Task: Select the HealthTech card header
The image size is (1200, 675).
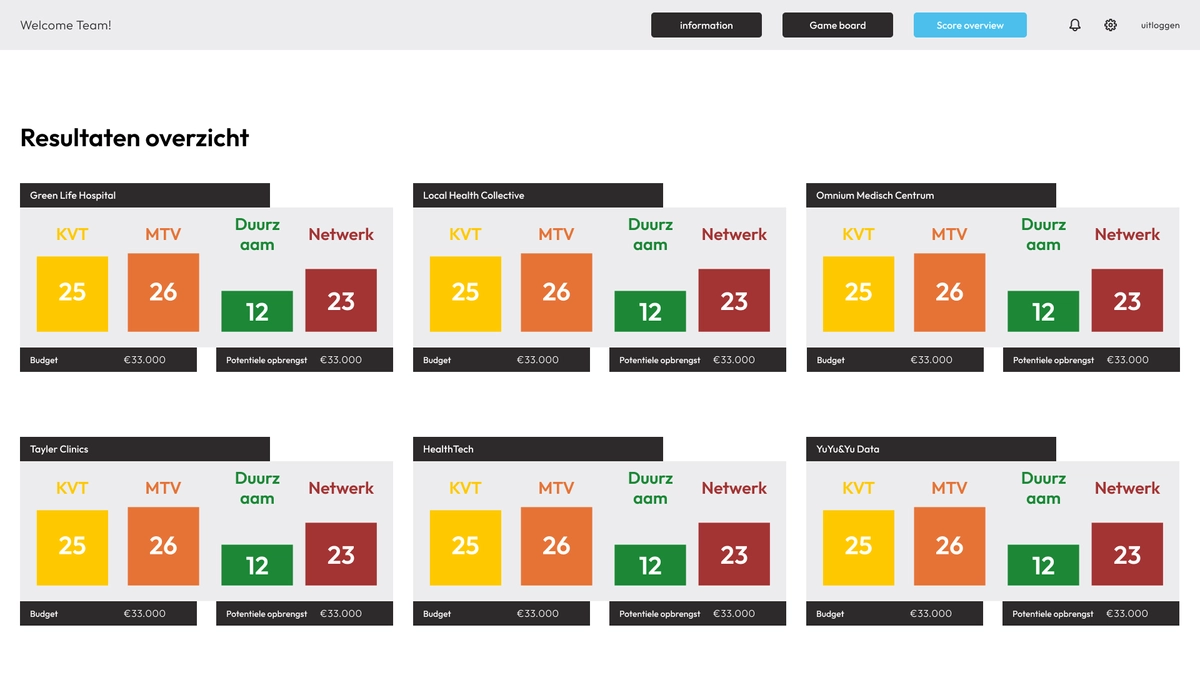Action: click(538, 449)
